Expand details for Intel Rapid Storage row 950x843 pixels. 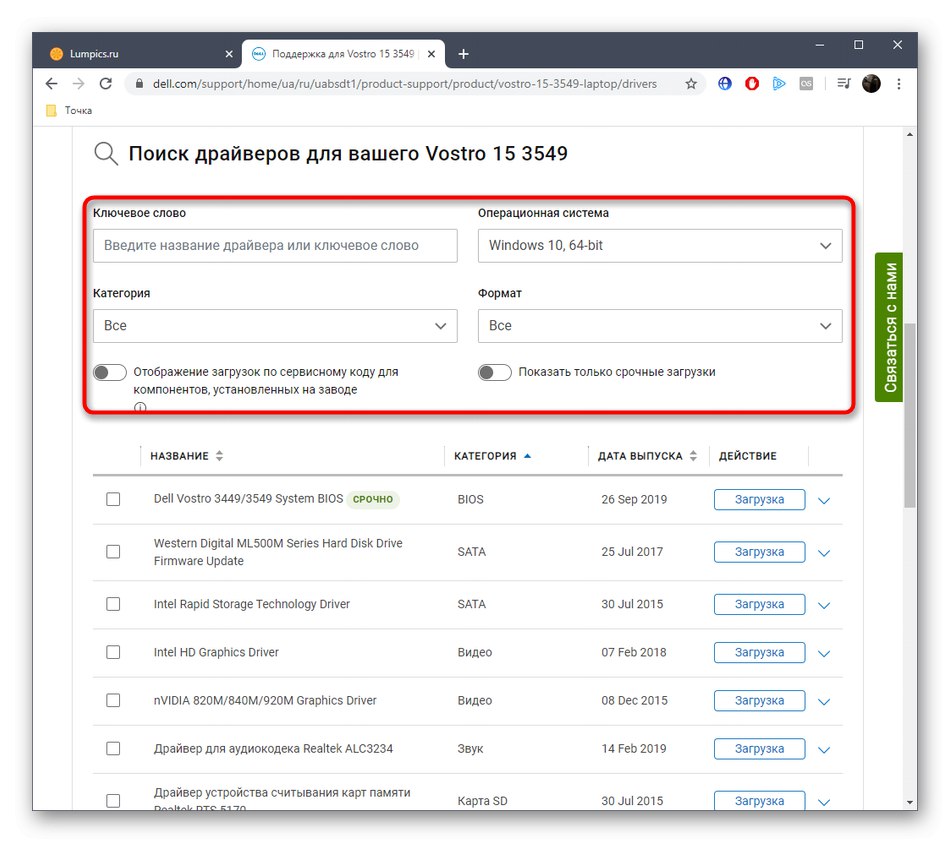pyautogui.click(x=824, y=605)
